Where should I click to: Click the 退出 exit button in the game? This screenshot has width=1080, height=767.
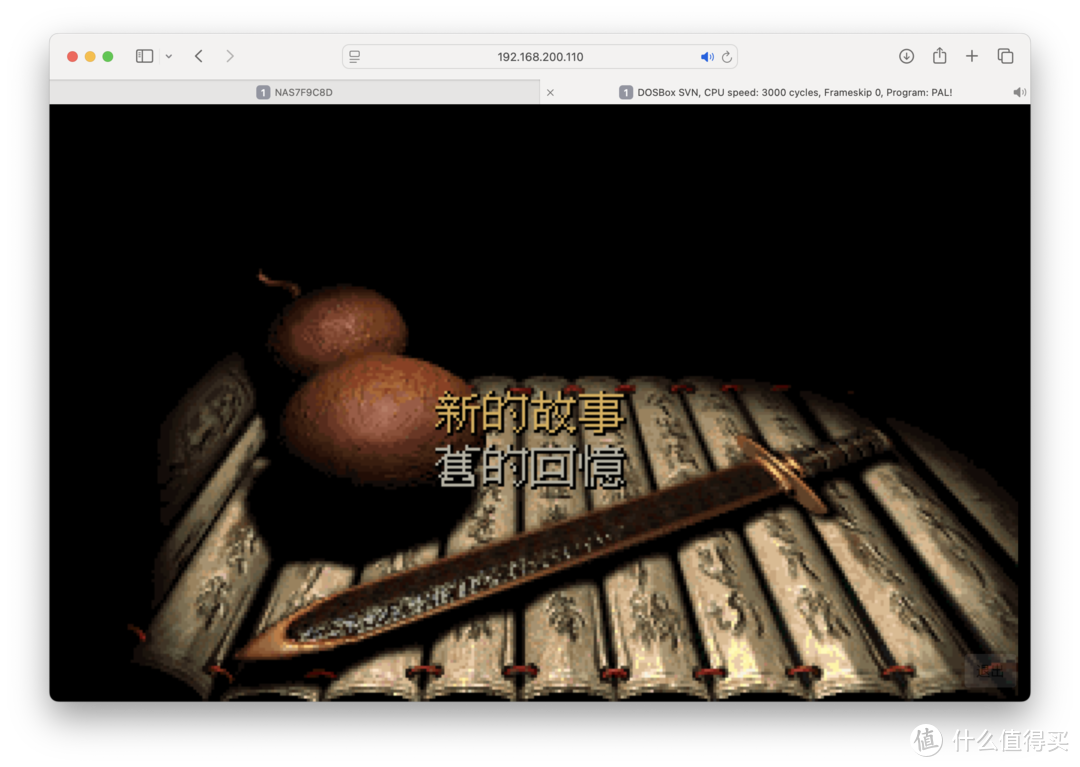(x=988, y=668)
